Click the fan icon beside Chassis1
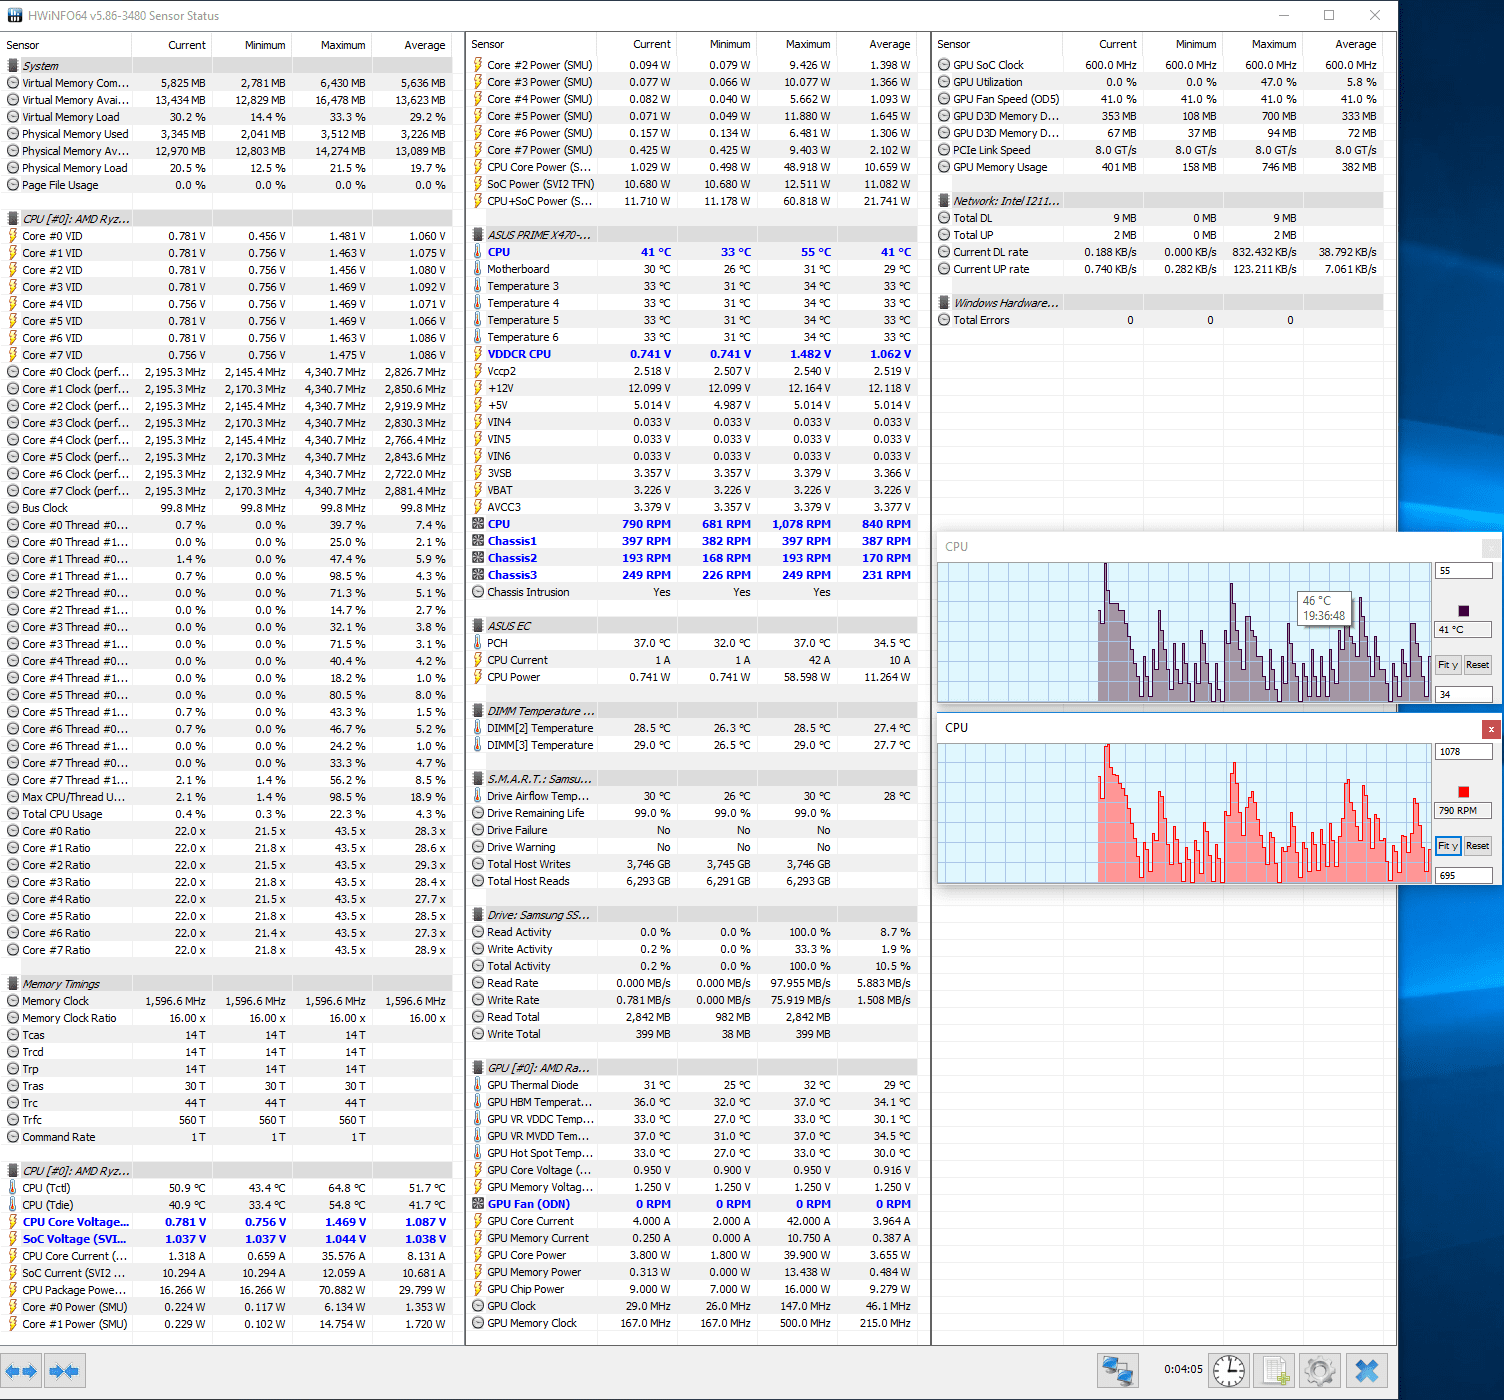This screenshot has width=1504, height=1400. coord(478,541)
